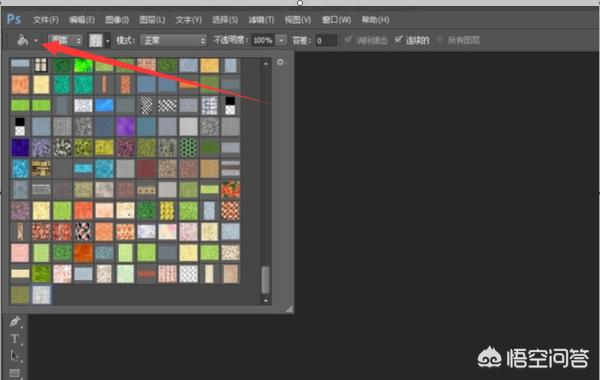Screen dimensions: 600x380
Task: Enable the 所有图层 all layers checkbox
Action: (440, 40)
